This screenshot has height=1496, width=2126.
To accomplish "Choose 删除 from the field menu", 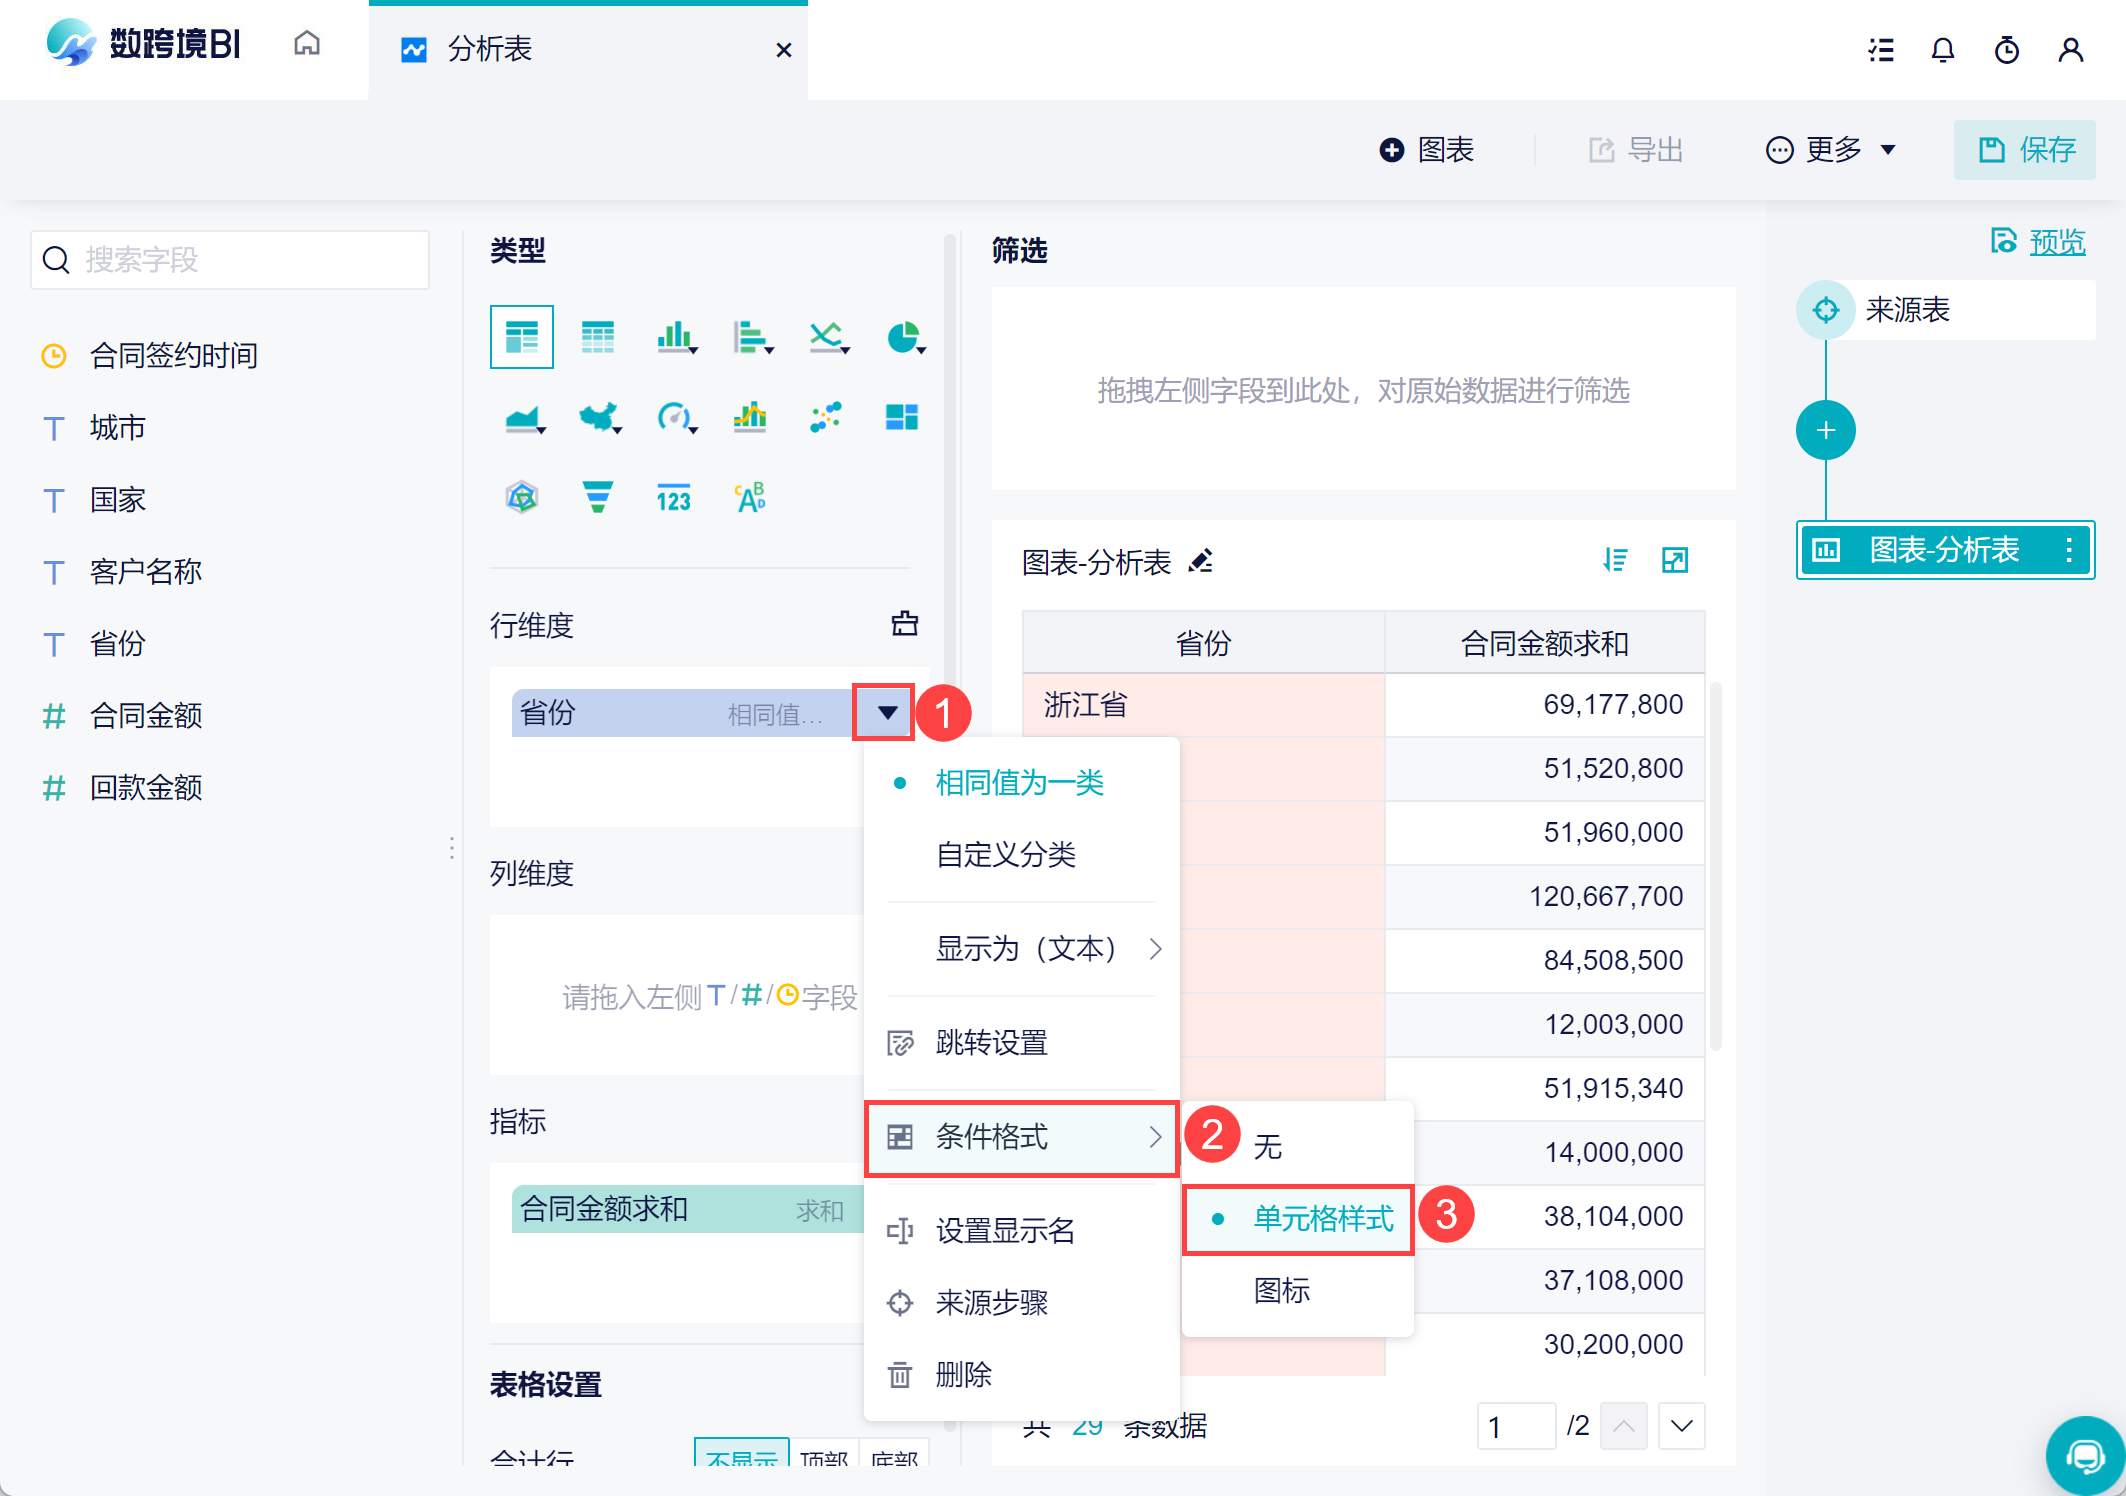I will (963, 1374).
